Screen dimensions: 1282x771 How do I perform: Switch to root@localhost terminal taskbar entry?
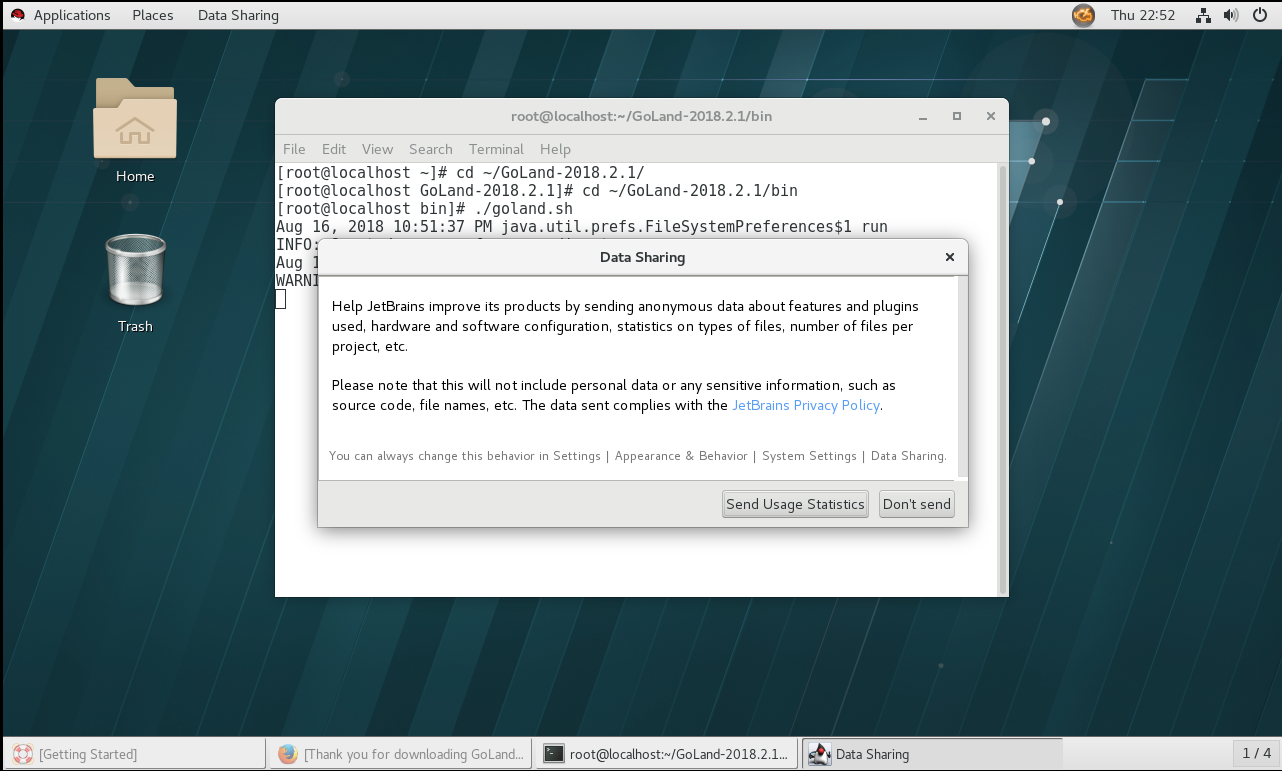pyautogui.click(x=668, y=754)
